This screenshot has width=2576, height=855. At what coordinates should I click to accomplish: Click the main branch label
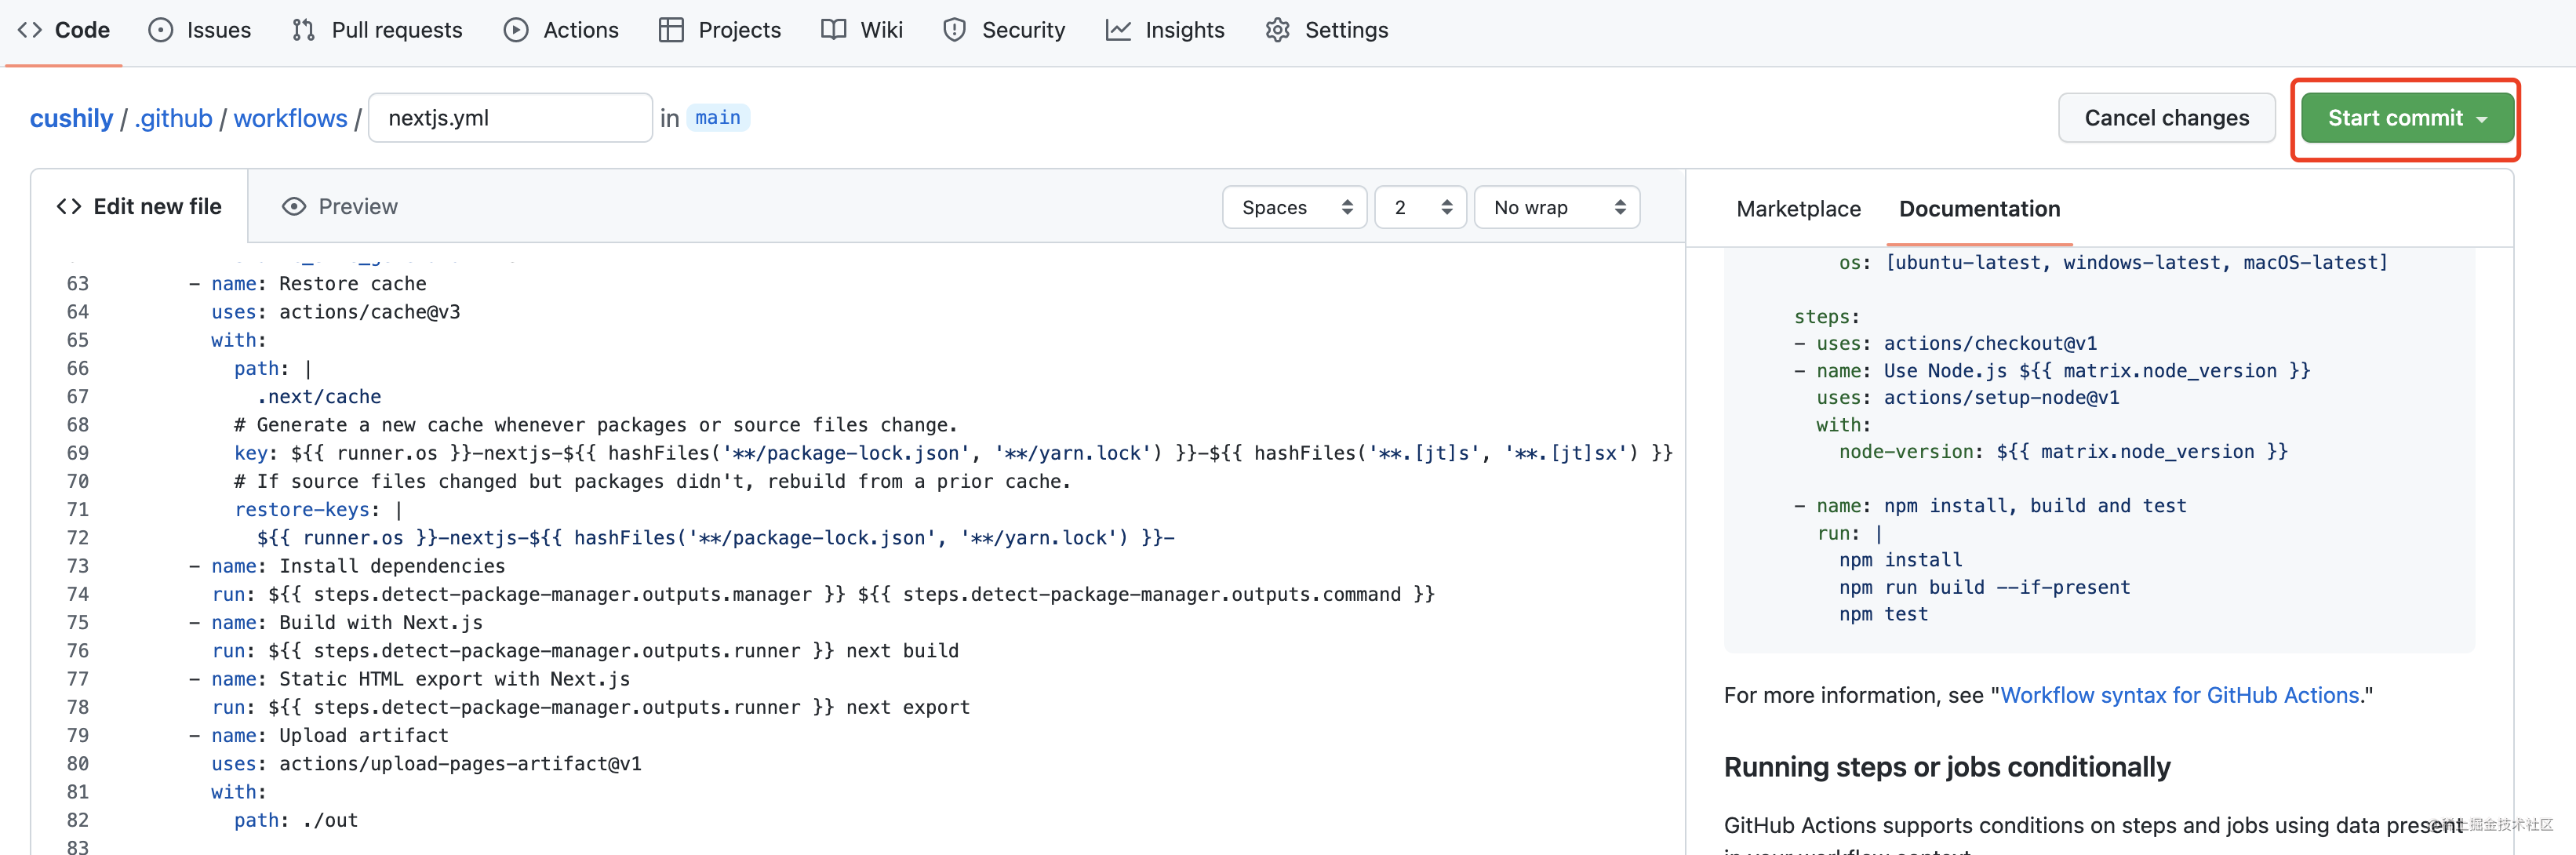click(718, 118)
